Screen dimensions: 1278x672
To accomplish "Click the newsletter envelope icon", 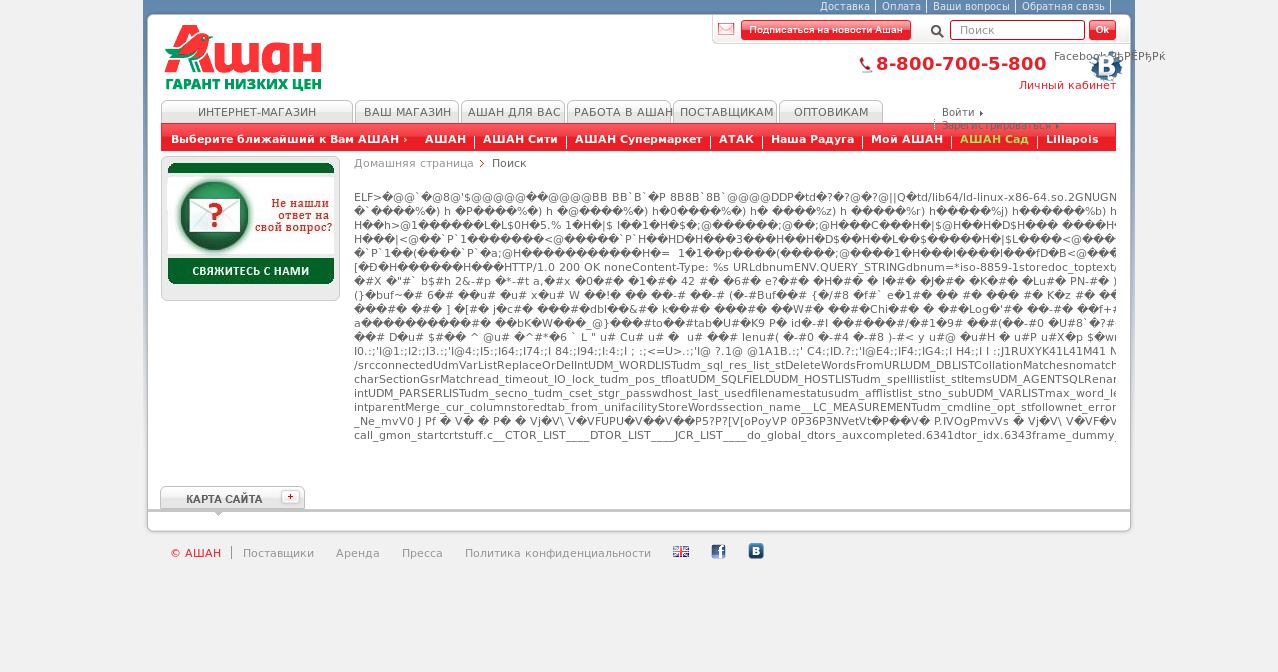I will 726,29.
